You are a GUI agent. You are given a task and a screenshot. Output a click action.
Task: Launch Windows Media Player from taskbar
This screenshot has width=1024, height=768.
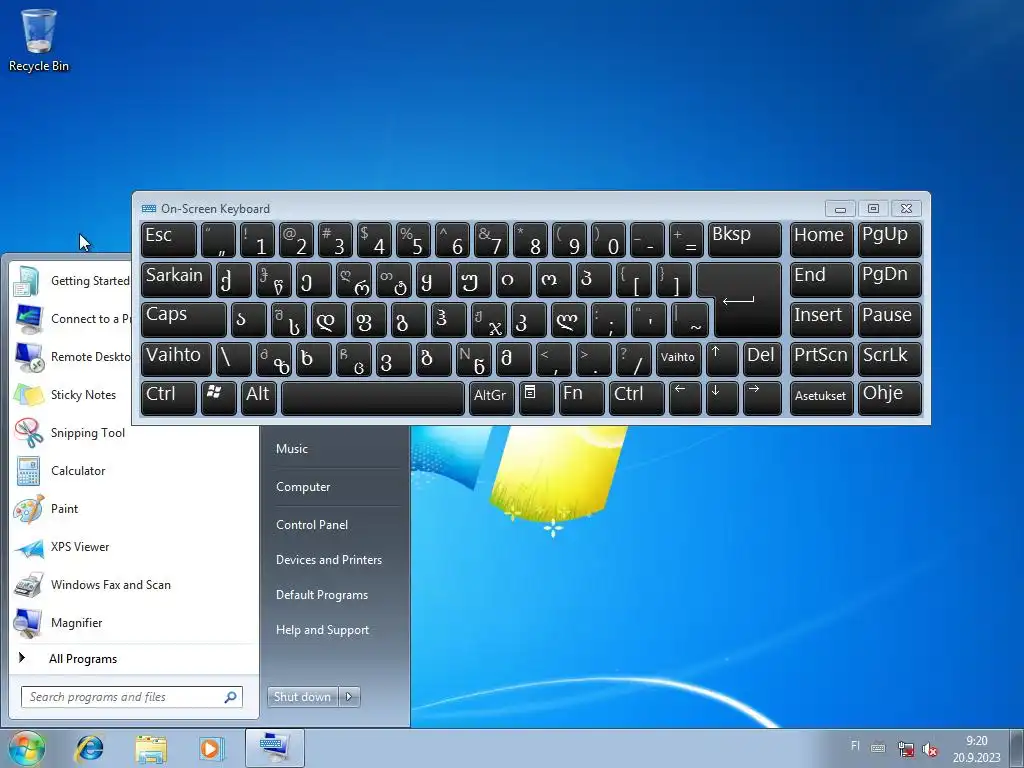[212, 748]
